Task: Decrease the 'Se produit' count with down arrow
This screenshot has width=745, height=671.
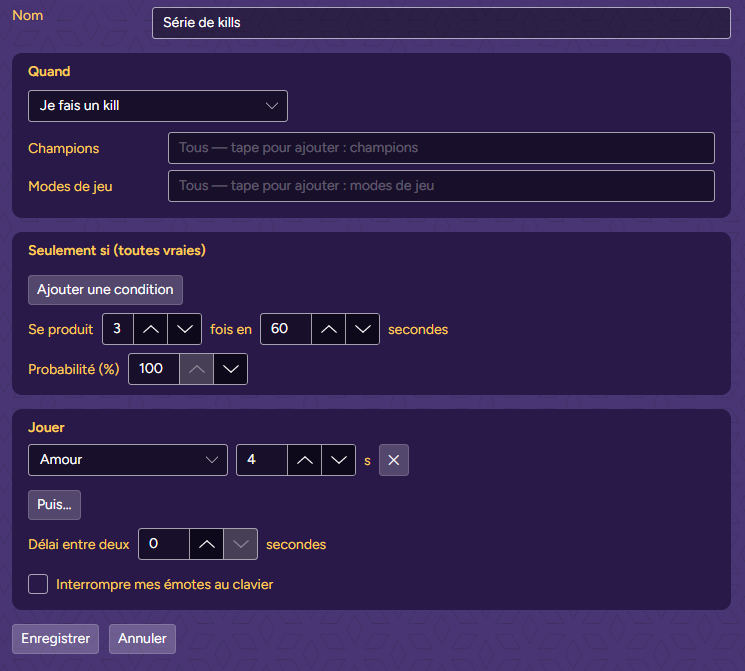Action: pos(184,329)
